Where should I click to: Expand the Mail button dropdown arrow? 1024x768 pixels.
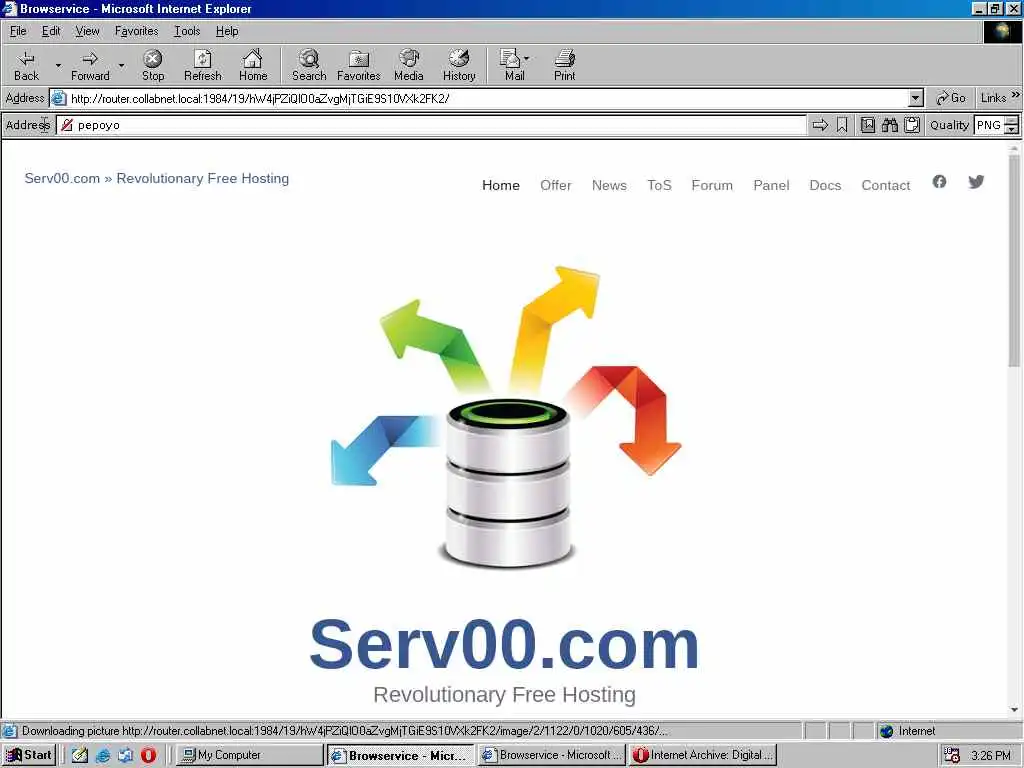tap(526, 58)
